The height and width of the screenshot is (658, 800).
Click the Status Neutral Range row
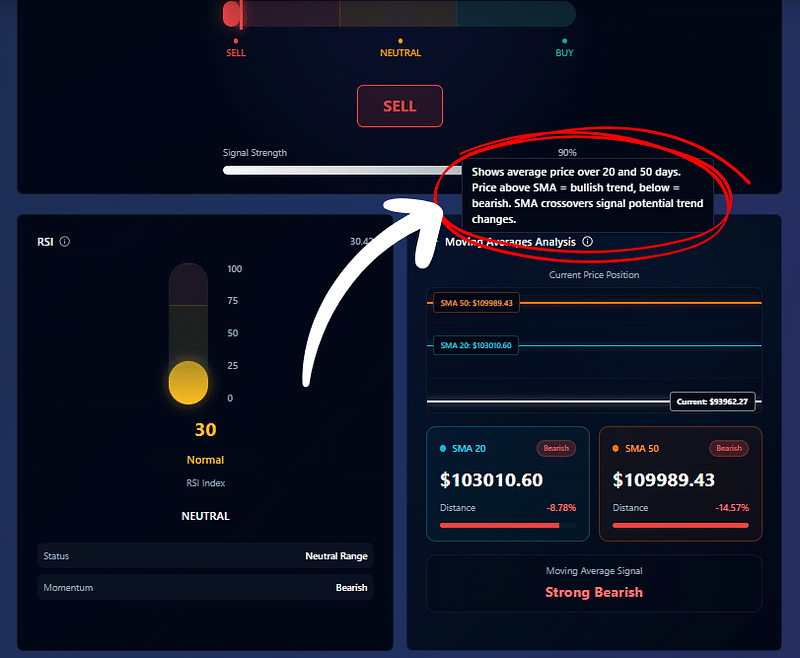pyautogui.click(x=205, y=556)
